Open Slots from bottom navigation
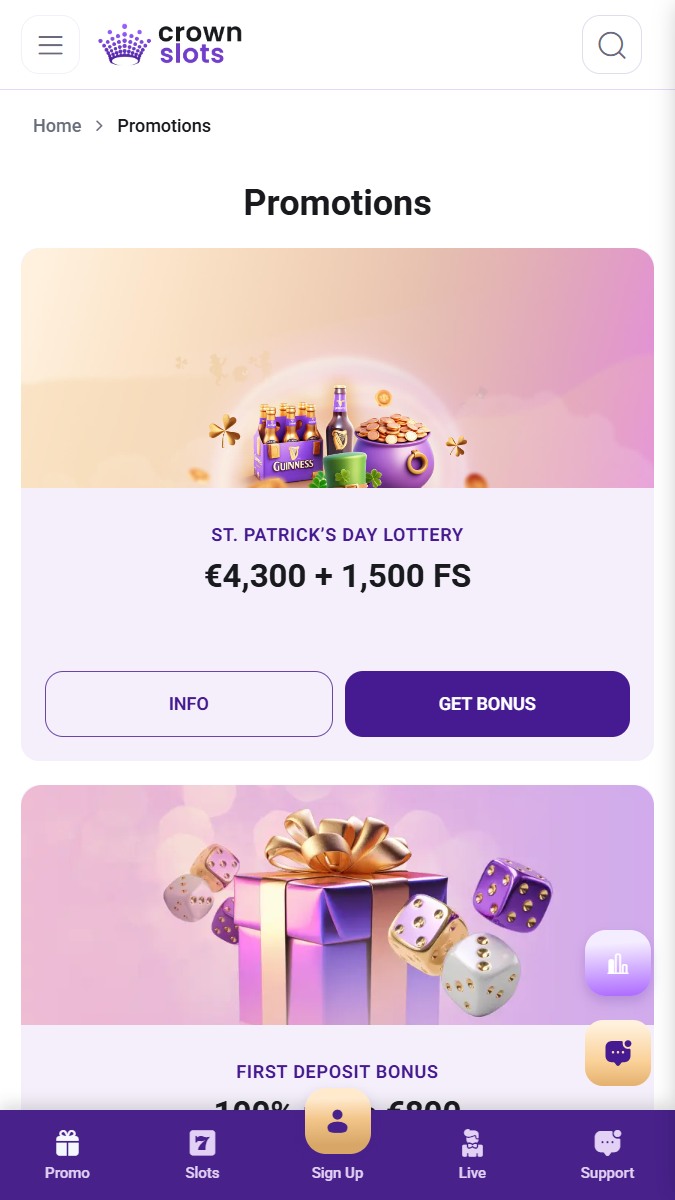This screenshot has height=1200, width=675. pos(202,1155)
